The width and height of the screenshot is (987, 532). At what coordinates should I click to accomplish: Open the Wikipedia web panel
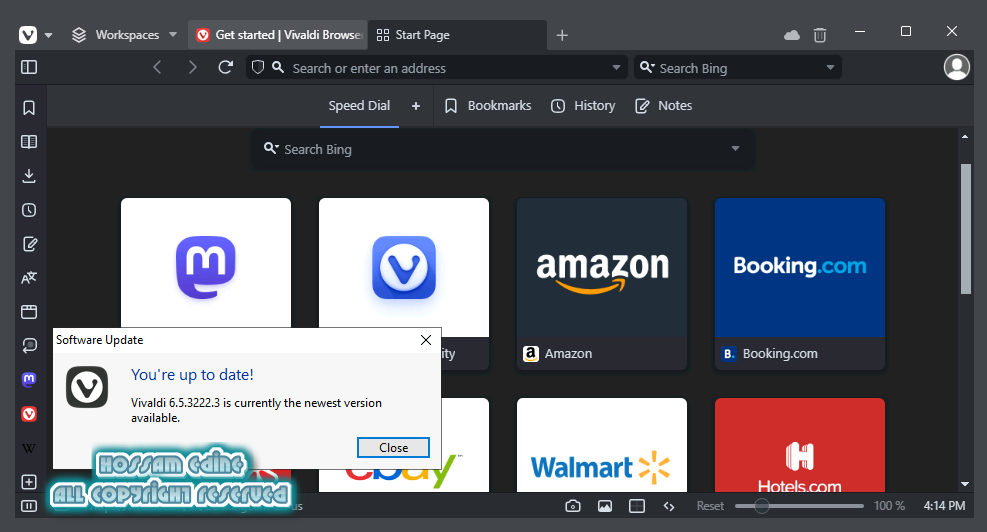coord(29,448)
